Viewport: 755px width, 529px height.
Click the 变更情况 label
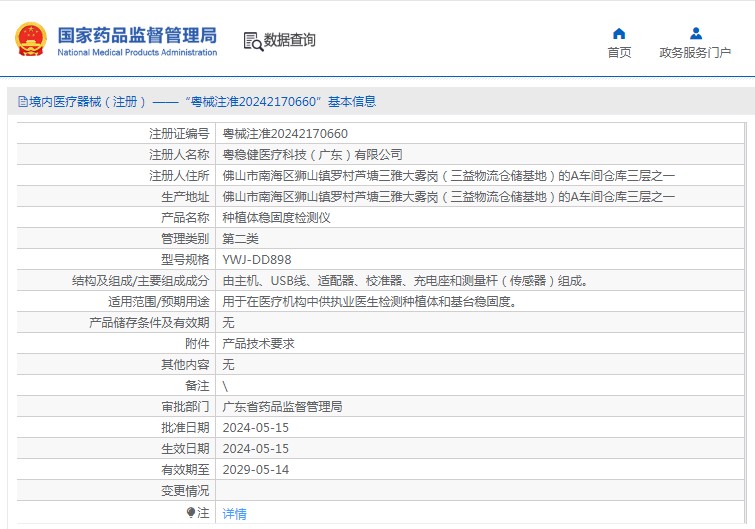click(185, 491)
